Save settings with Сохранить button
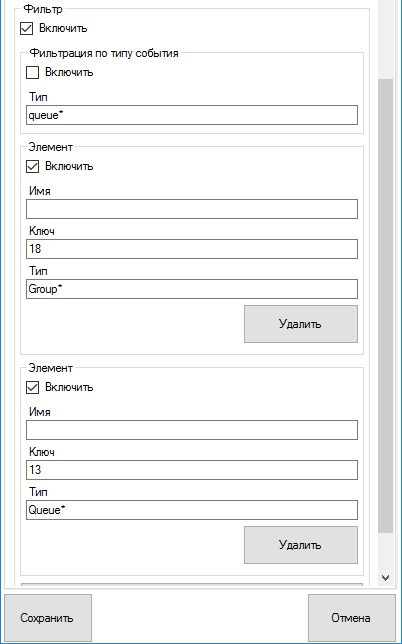This screenshot has height=644, width=402. pyautogui.click(x=48, y=618)
